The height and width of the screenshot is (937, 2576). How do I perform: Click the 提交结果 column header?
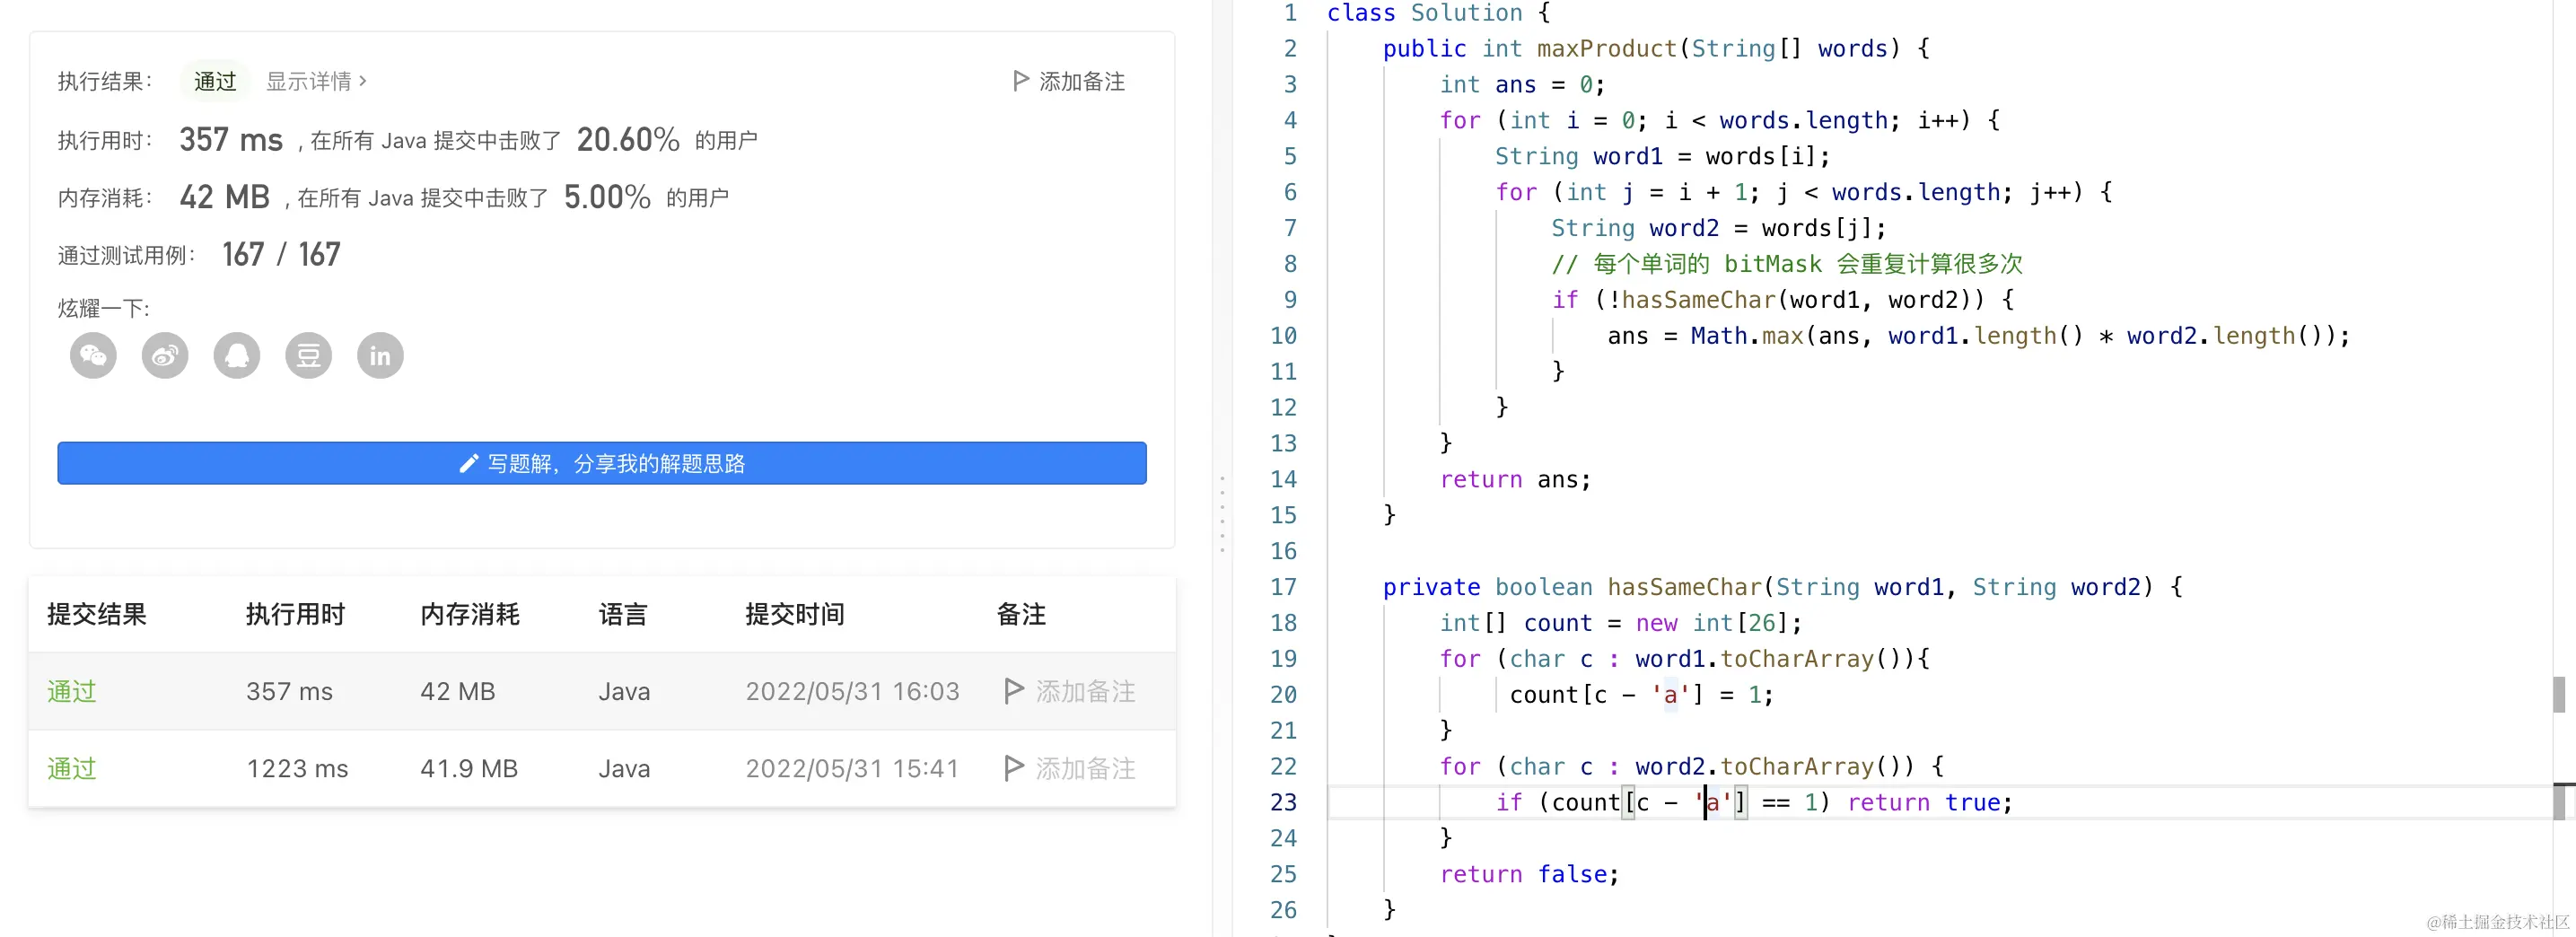[97, 614]
